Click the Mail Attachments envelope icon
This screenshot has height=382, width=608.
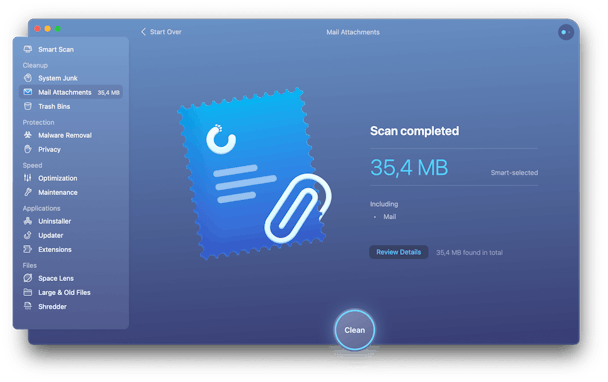pos(28,92)
